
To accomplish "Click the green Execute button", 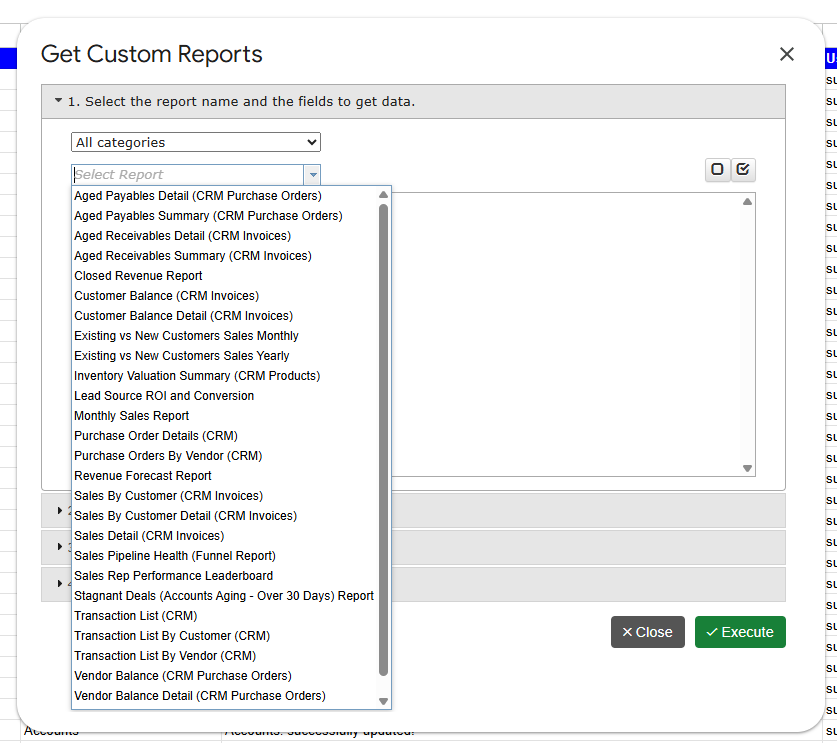I will (740, 632).
